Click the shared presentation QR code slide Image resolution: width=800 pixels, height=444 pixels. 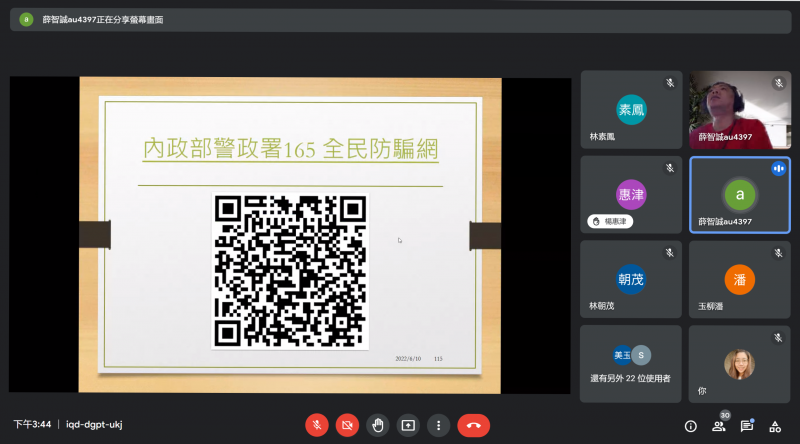pos(290,235)
